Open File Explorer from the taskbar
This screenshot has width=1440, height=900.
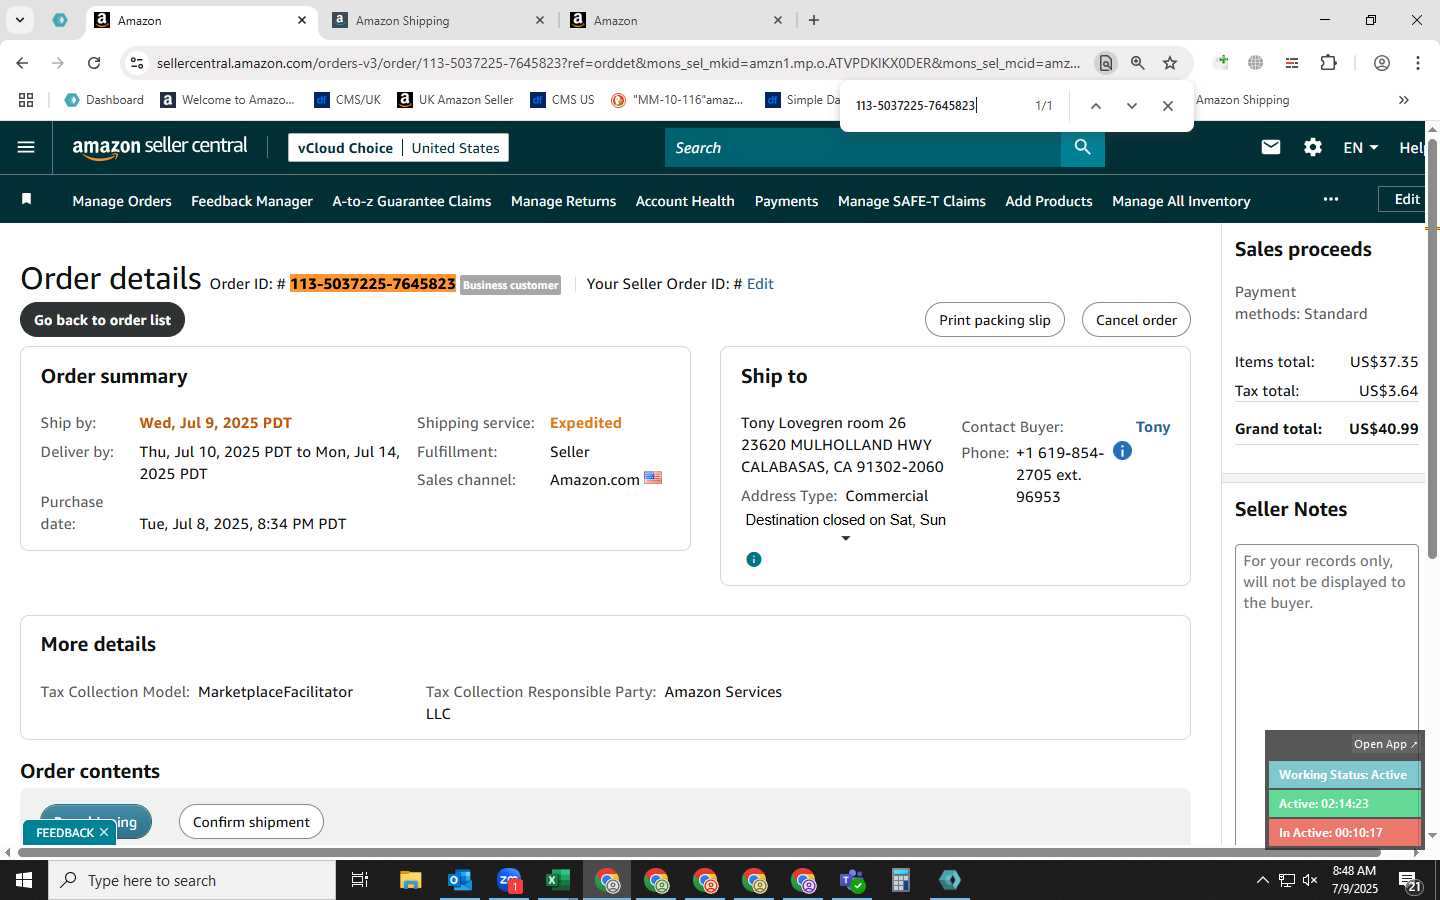tap(410, 880)
